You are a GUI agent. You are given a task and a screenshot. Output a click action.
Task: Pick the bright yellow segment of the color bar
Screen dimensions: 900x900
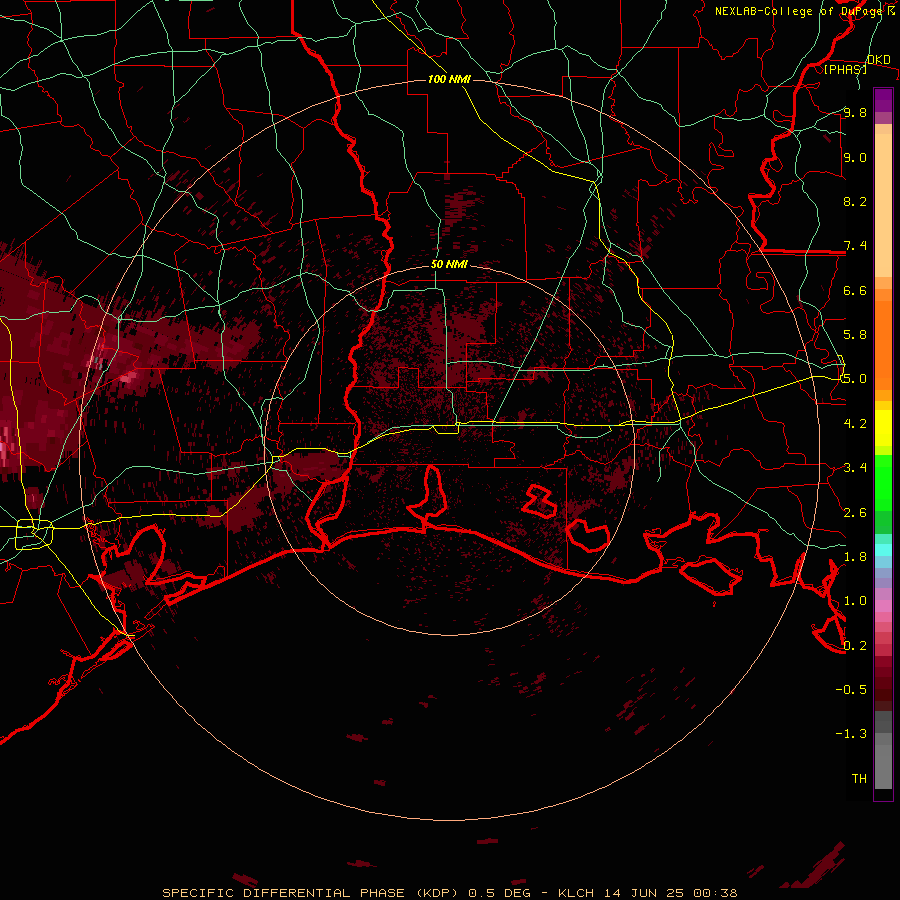tap(883, 428)
